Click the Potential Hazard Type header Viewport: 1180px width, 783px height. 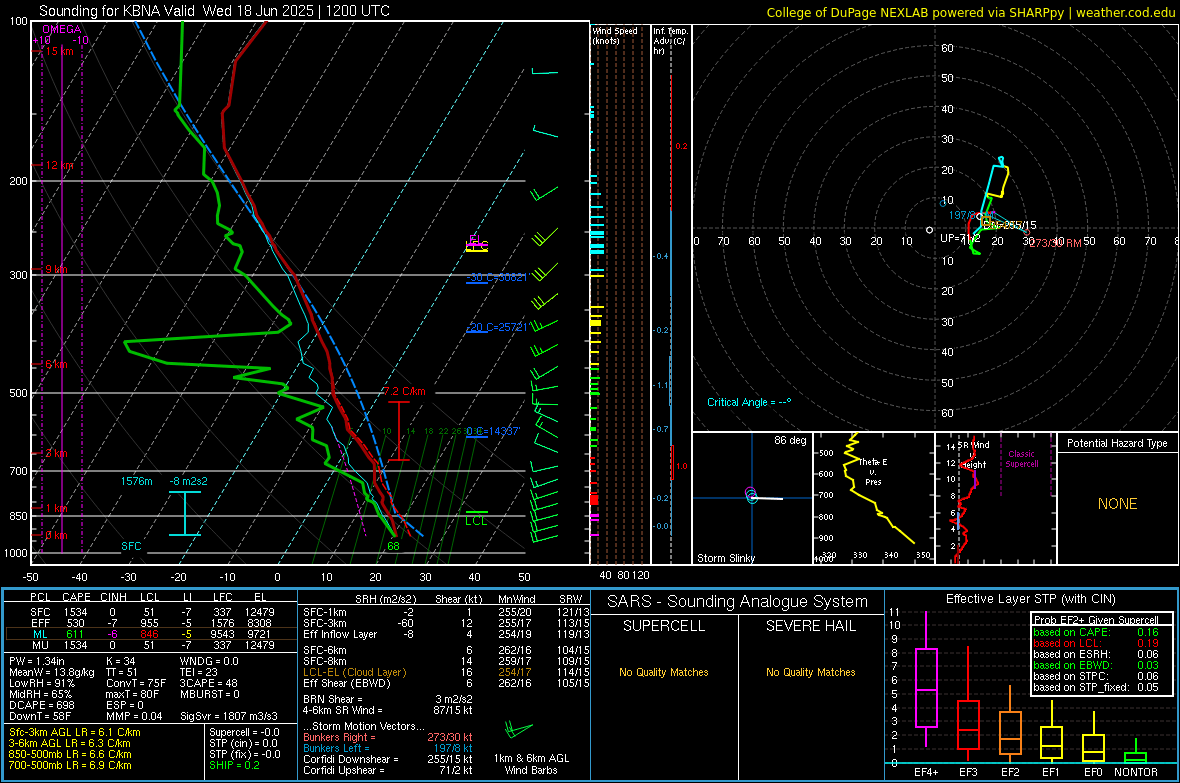pos(1118,443)
